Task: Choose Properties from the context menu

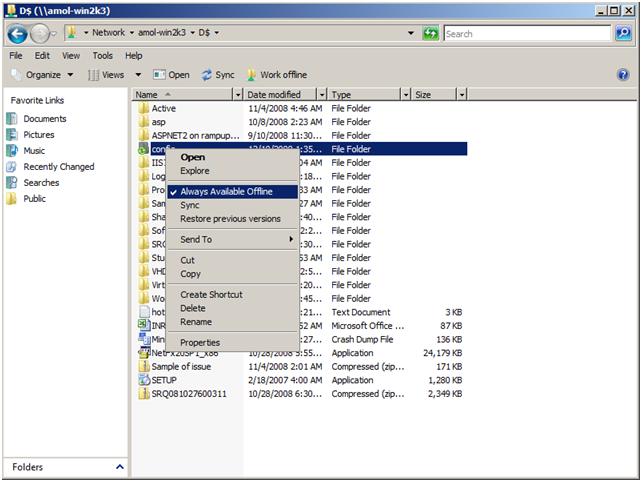Action: (x=200, y=342)
